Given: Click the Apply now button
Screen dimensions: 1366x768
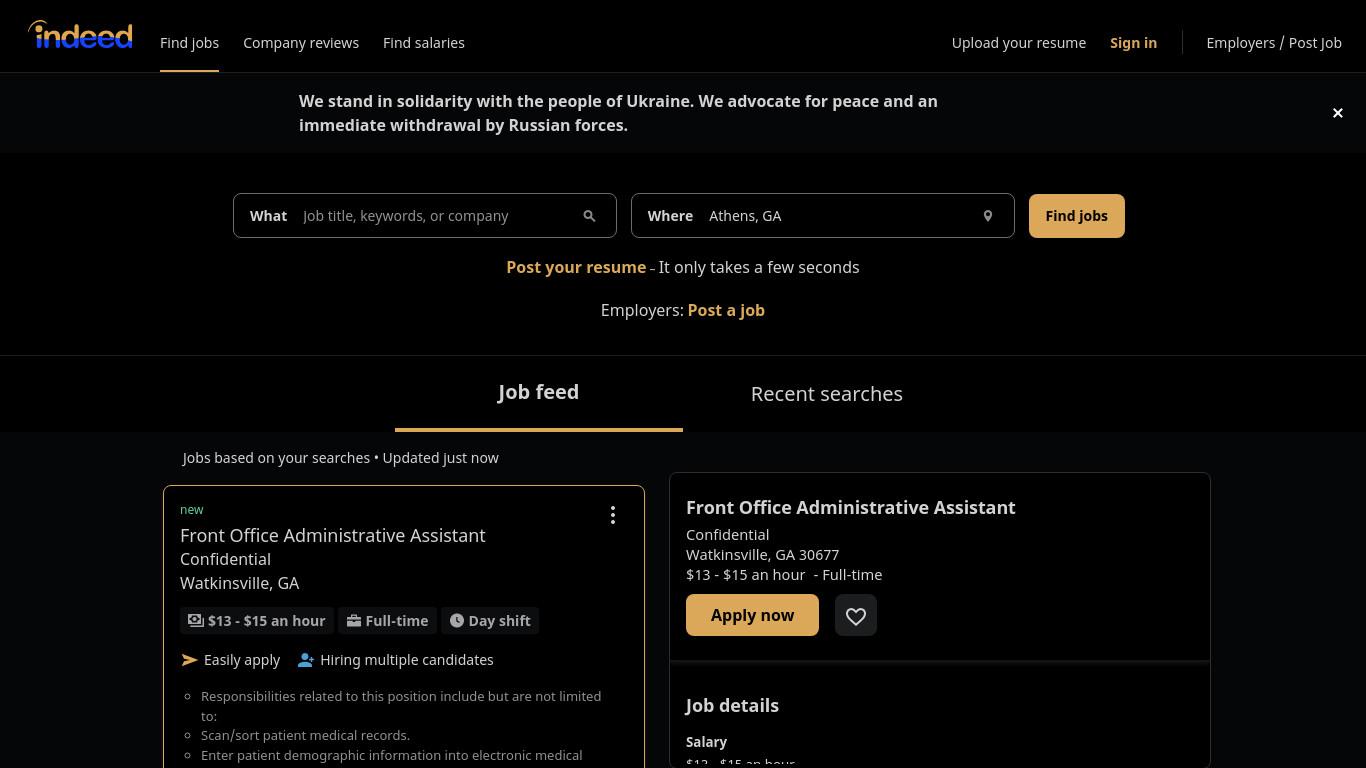Looking at the screenshot, I should point(752,615).
